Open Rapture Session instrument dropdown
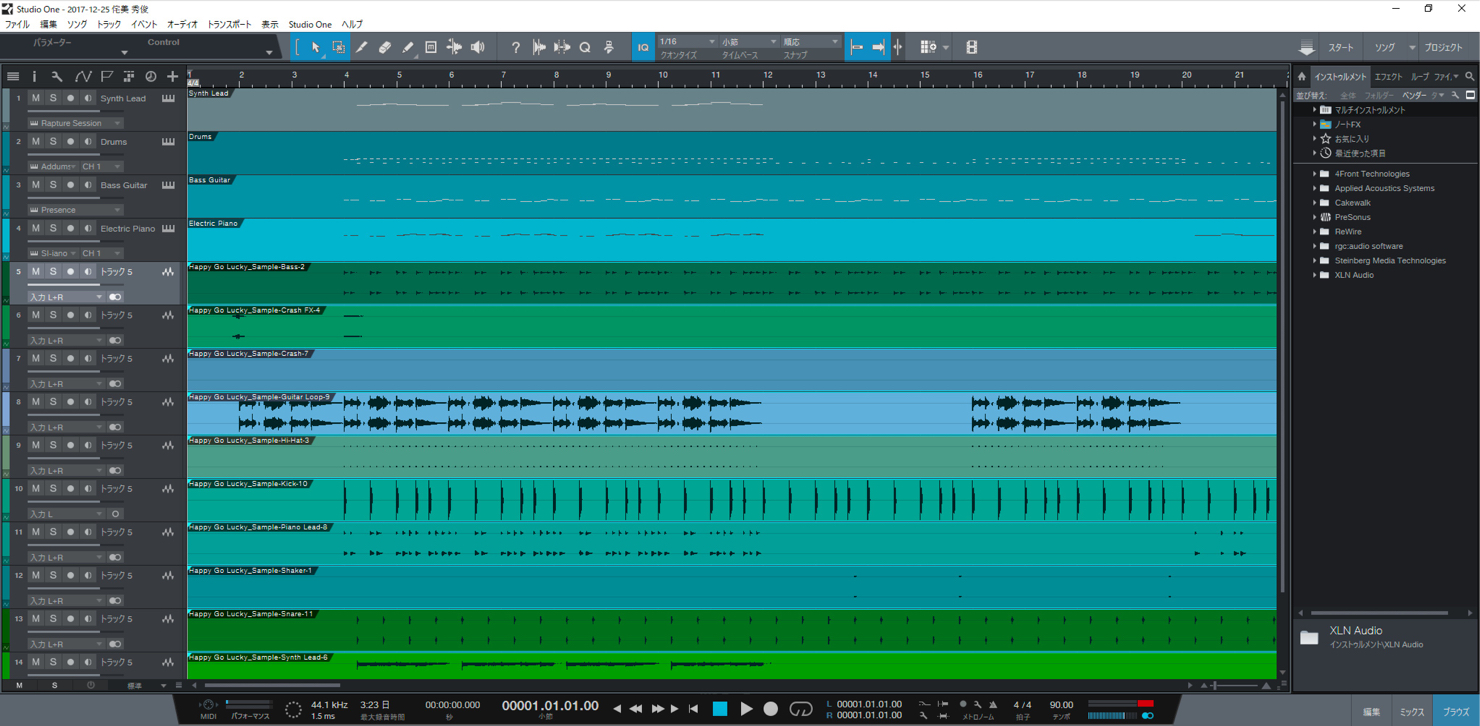This screenshot has height=726, width=1480. 75,123
